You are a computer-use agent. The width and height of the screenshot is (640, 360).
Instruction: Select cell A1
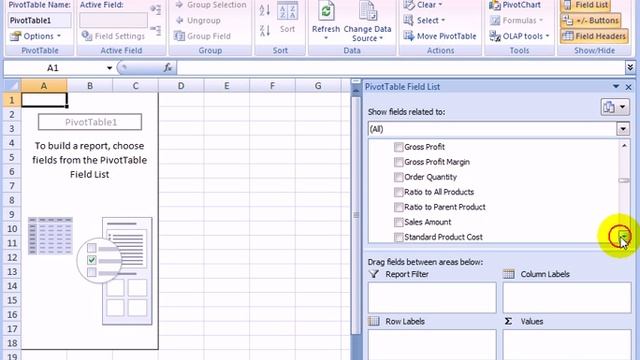point(44,100)
